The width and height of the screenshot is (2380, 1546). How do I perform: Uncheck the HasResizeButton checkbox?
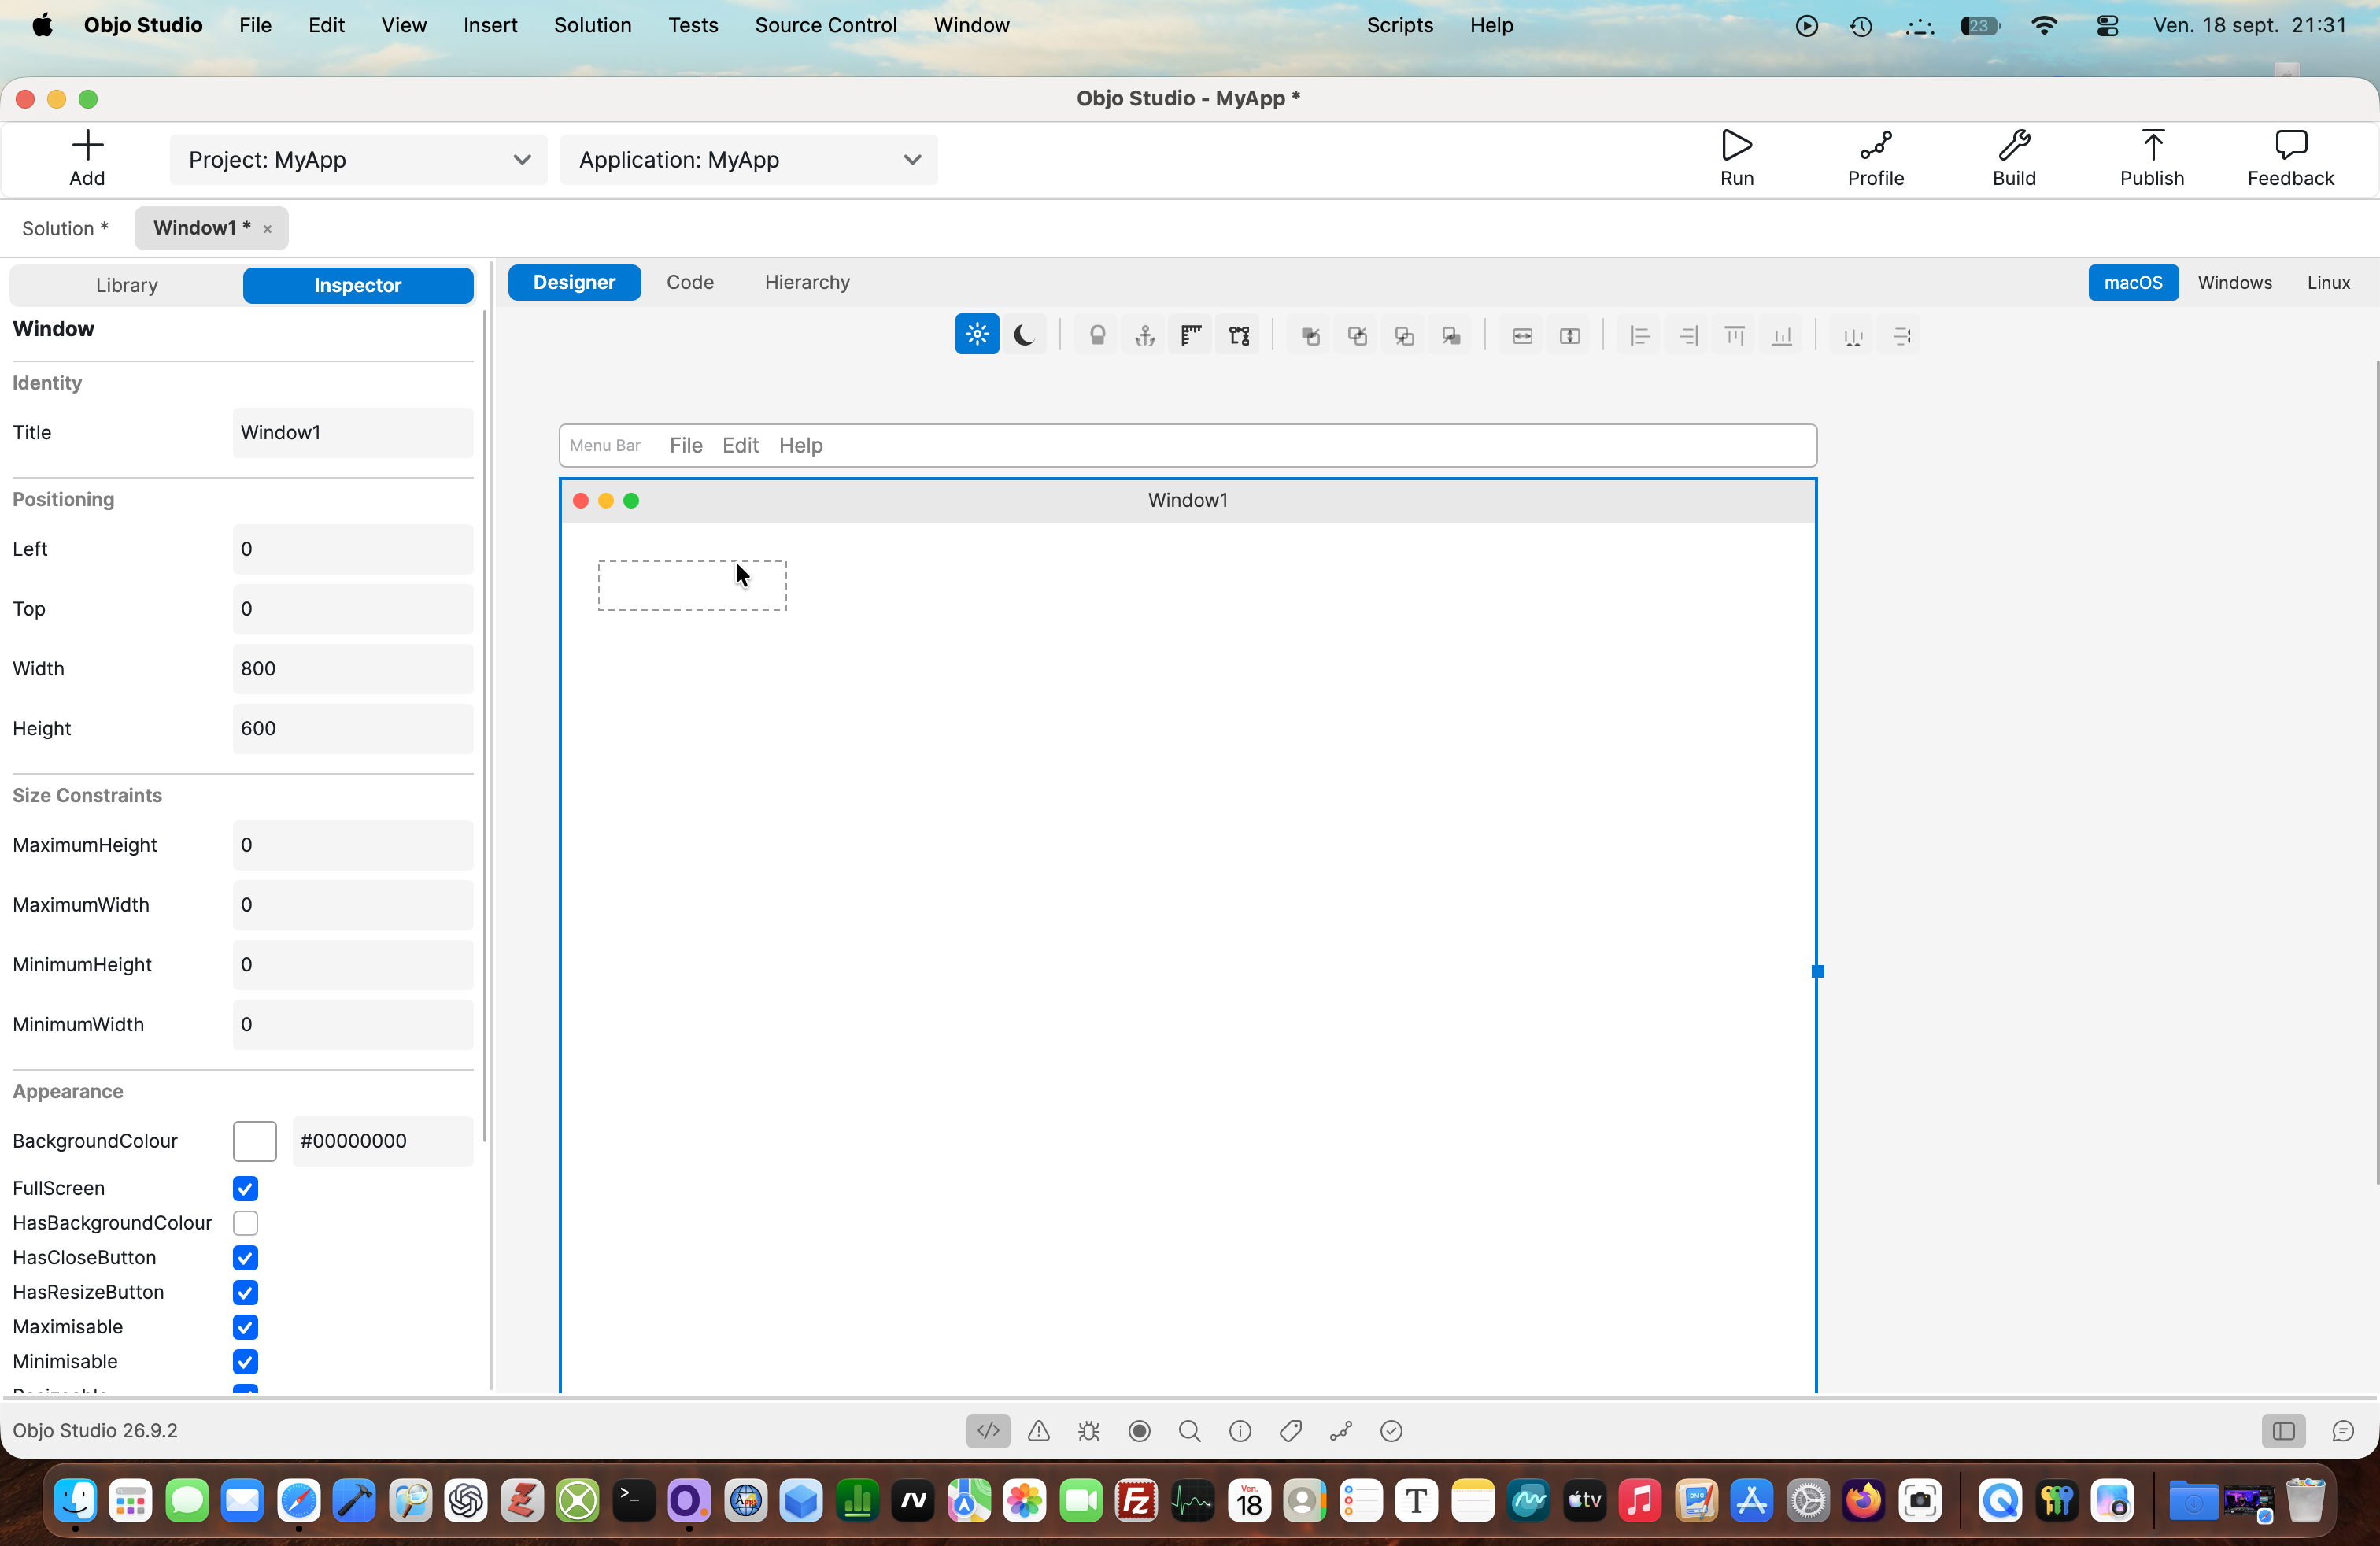pos(245,1292)
